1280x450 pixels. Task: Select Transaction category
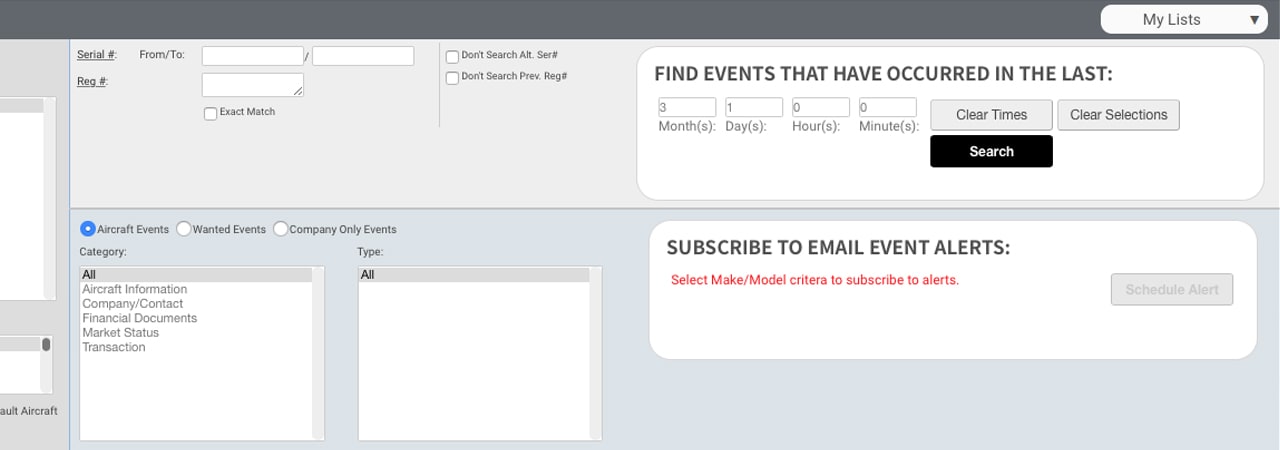[196, 347]
